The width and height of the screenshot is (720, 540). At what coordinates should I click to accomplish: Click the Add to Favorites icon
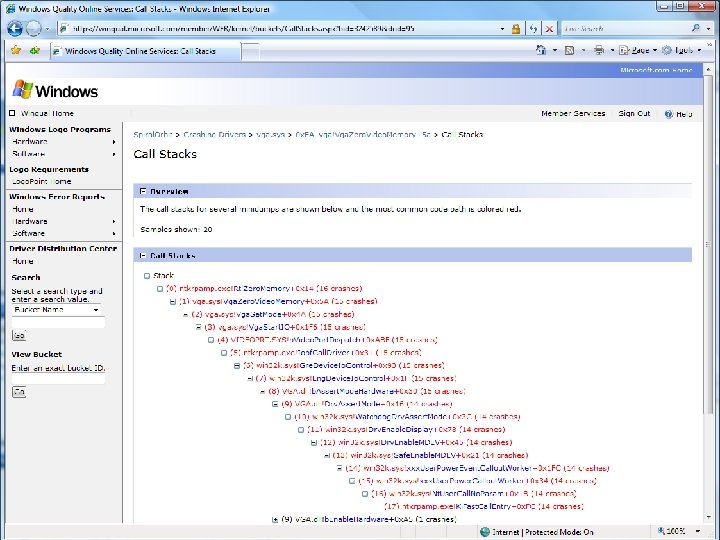(x=35, y=51)
